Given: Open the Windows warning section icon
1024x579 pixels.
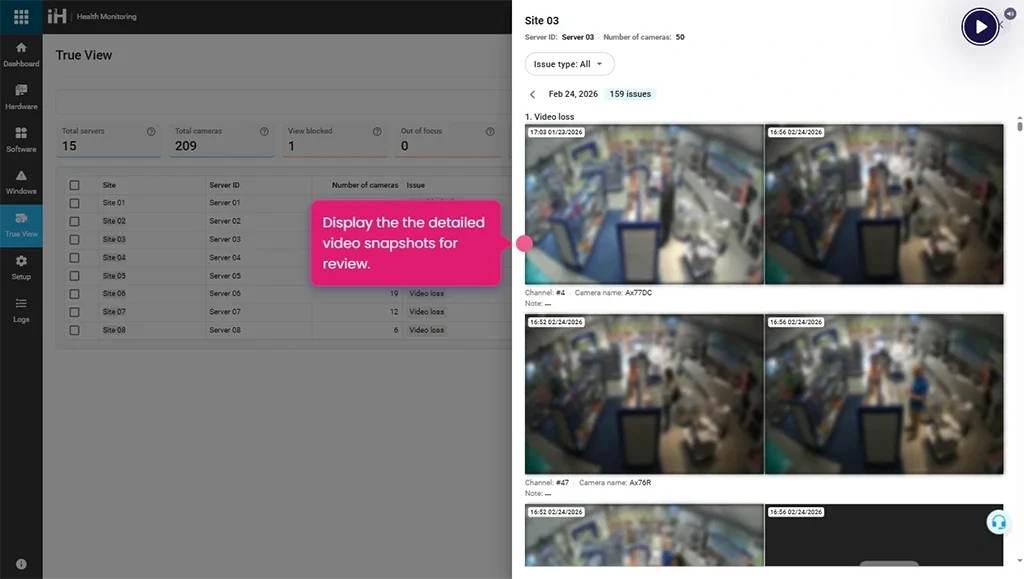Looking at the screenshot, I should 21,181.
